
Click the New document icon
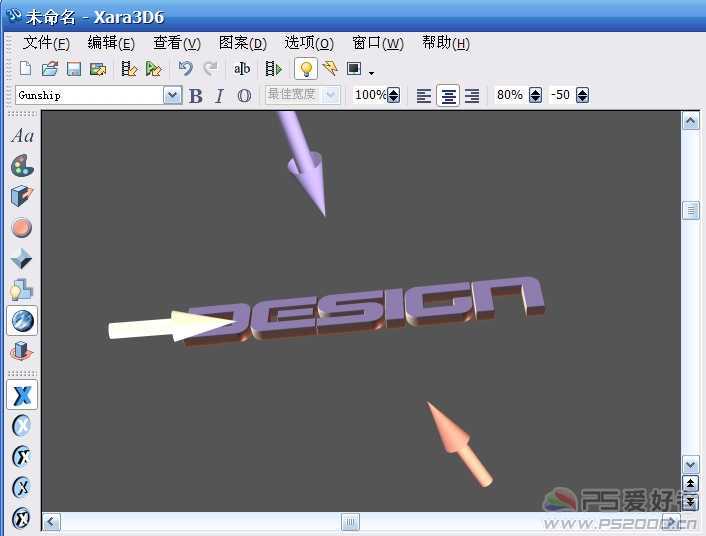pyautogui.click(x=25, y=68)
